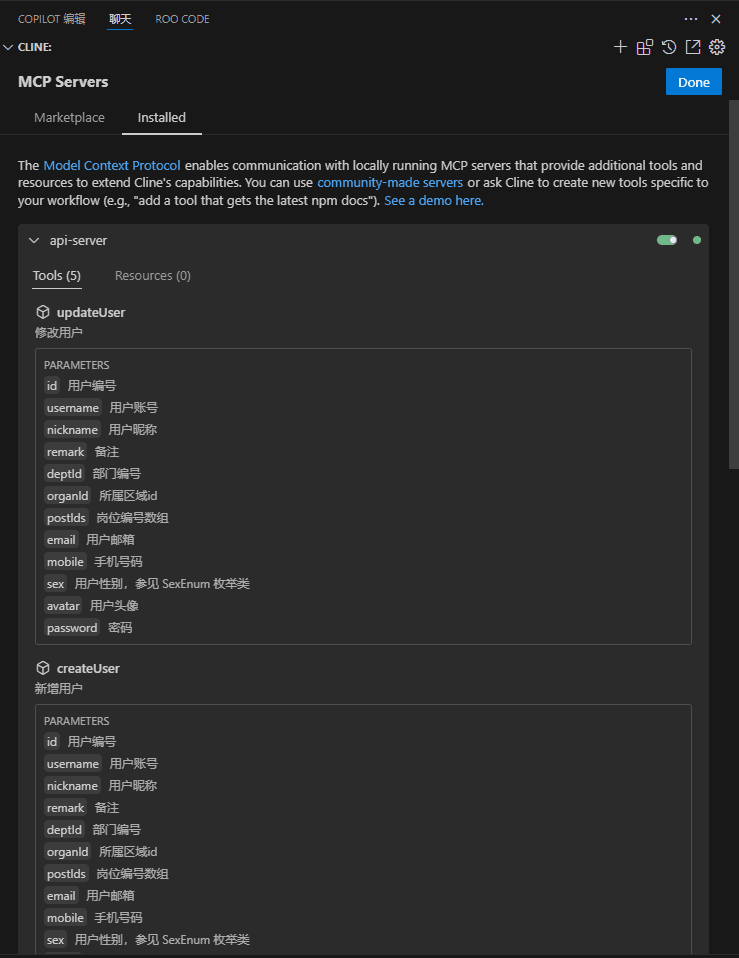Open Cline task history icon
The height and width of the screenshot is (958, 739).
[669, 47]
